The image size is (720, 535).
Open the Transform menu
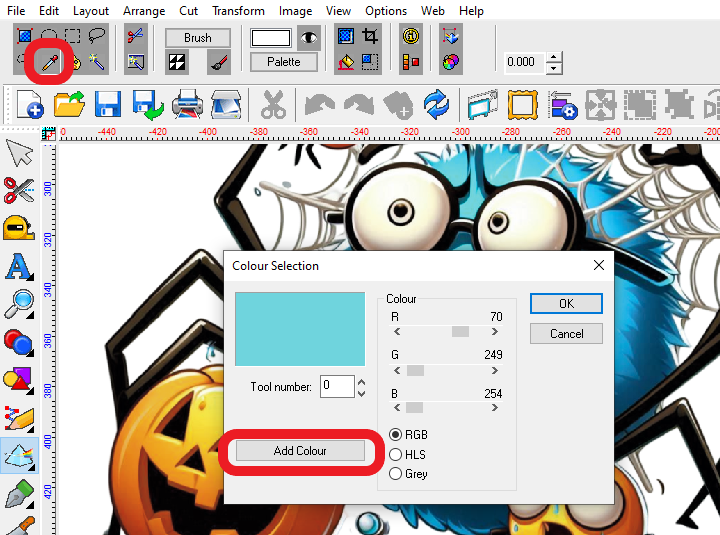tap(238, 11)
